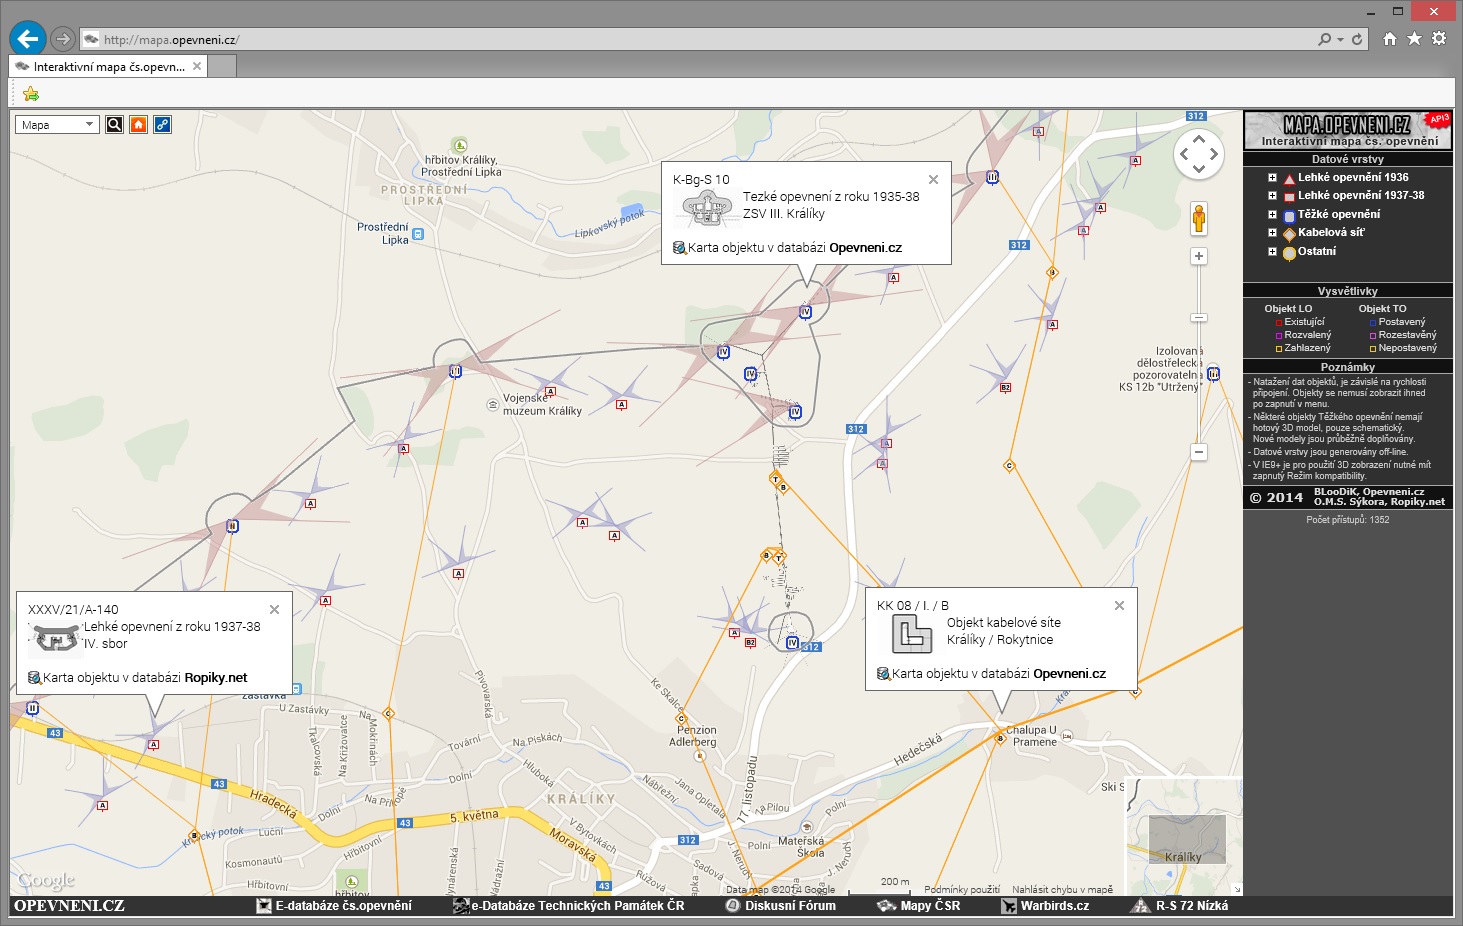Expand the Ostatní layer group
The height and width of the screenshot is (926, 1463).
pos(1272,252)
